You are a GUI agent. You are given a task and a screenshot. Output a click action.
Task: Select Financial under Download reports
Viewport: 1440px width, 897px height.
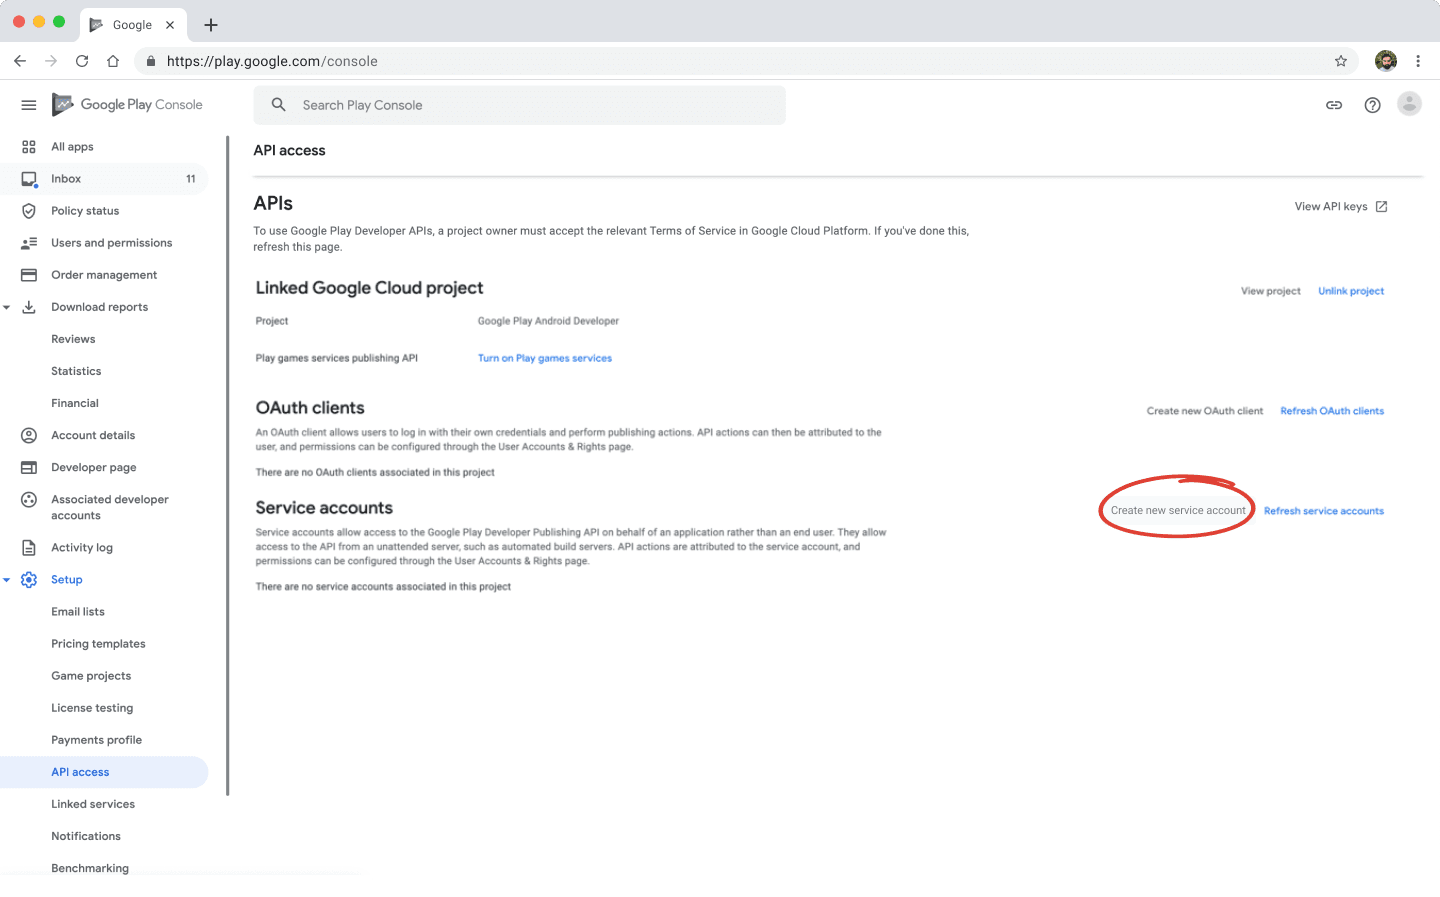[75, 403]
